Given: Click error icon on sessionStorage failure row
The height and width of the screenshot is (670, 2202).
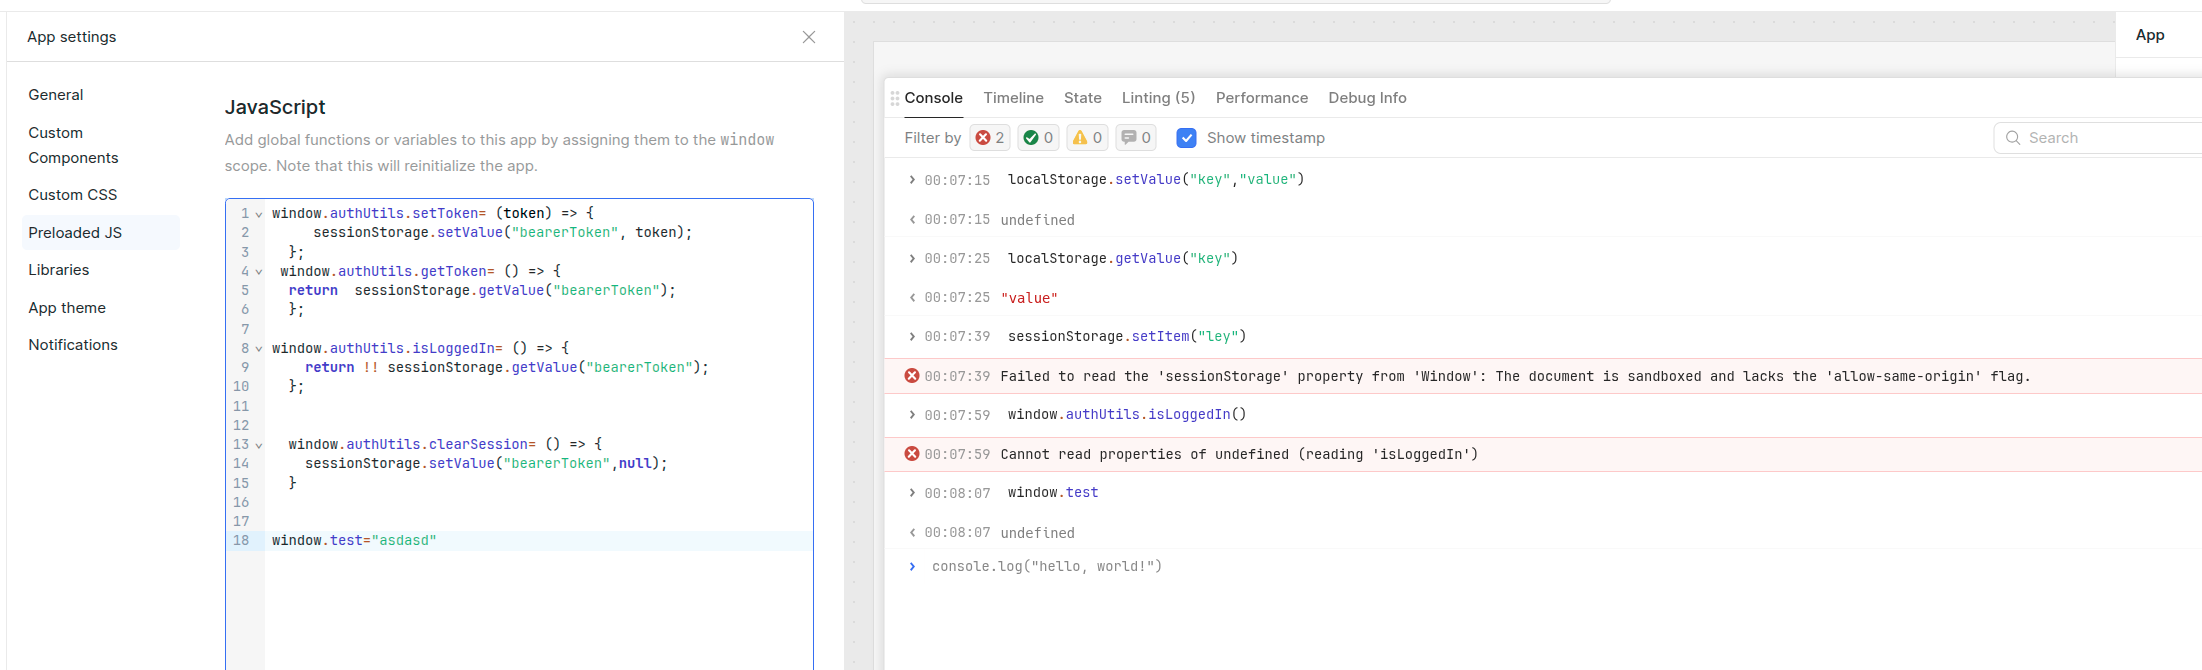Looking at the screenshot, I should tap(911, 376).
